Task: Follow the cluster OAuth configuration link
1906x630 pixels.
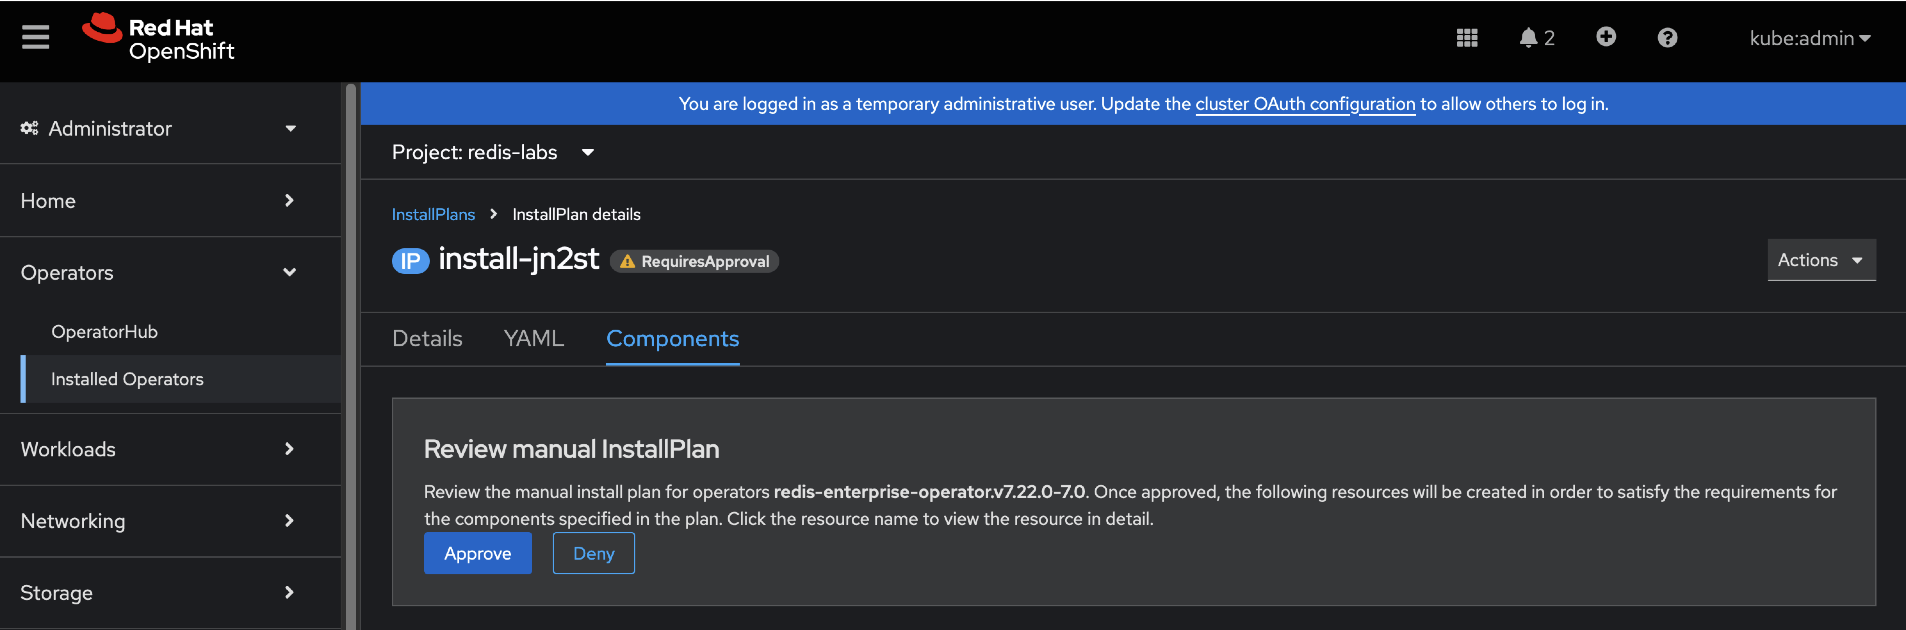Action: 1305,104
